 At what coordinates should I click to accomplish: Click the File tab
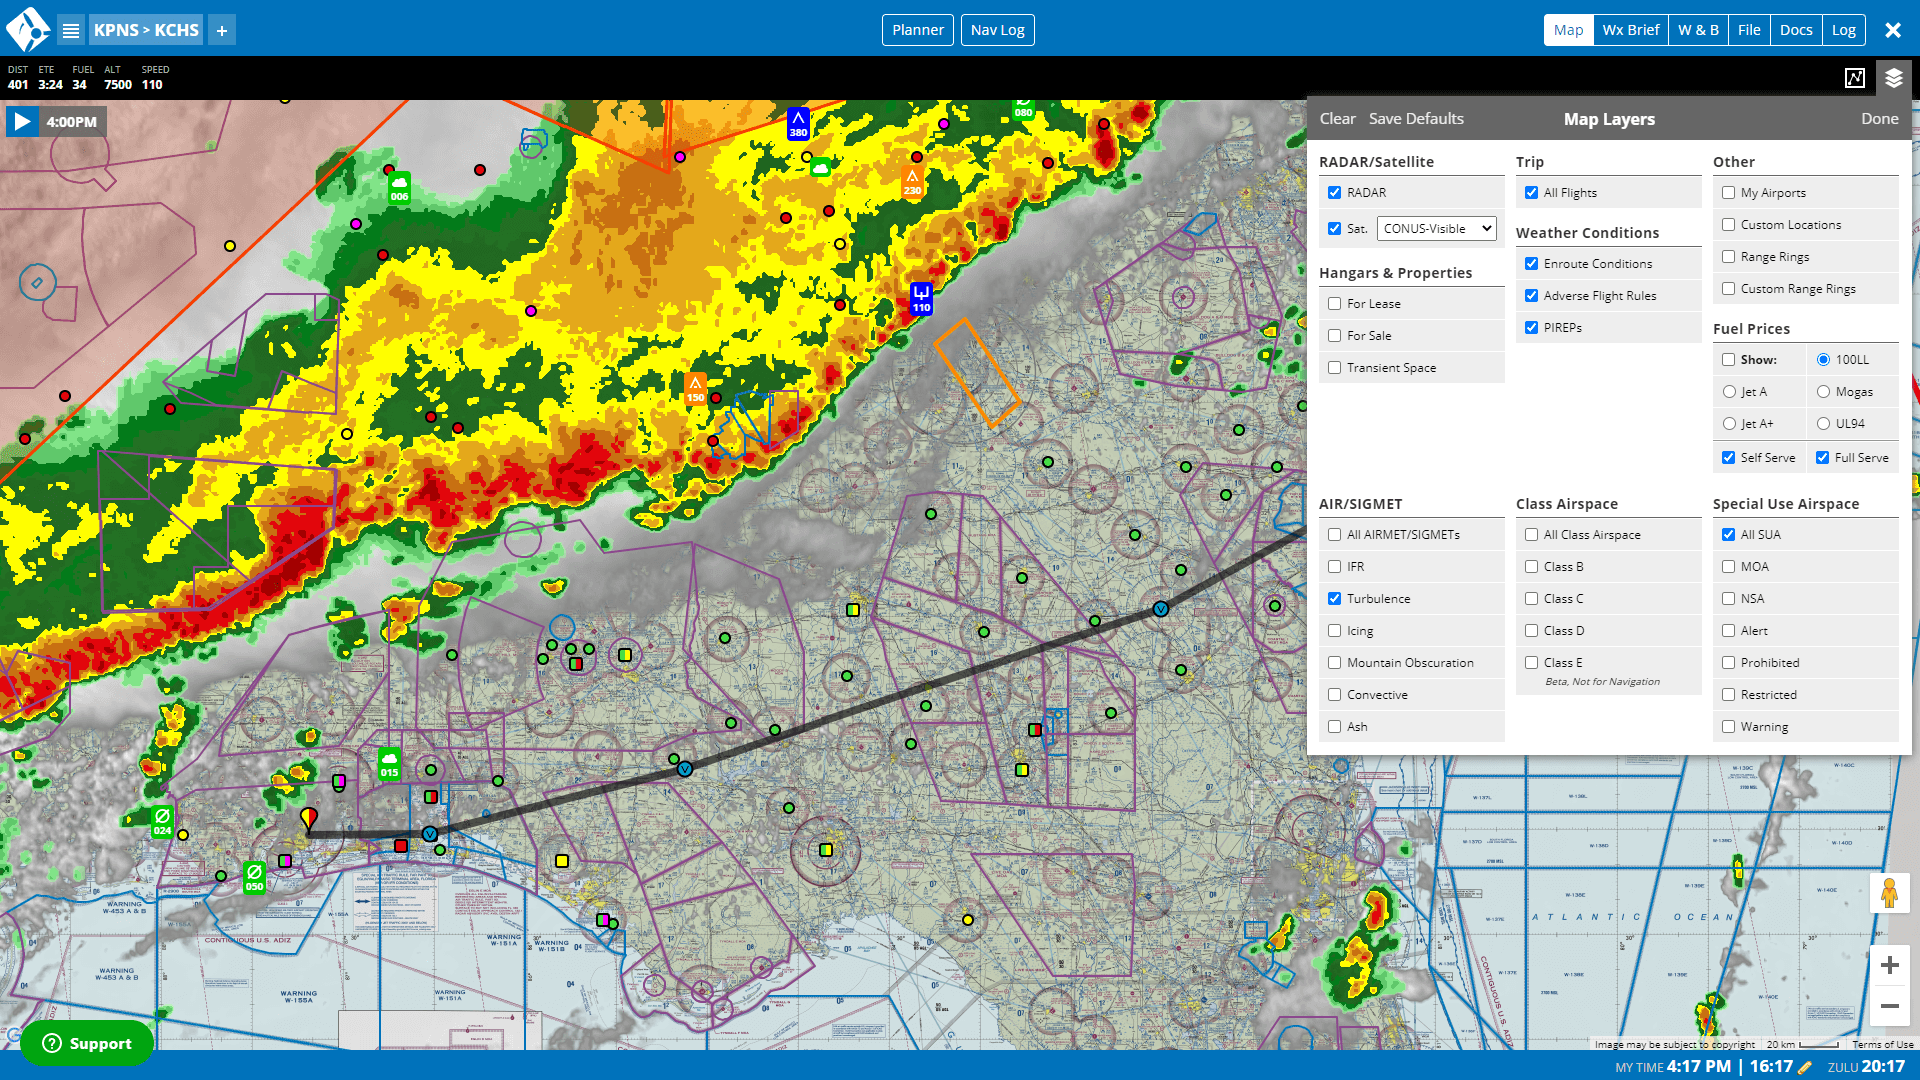coord(1749,29)
